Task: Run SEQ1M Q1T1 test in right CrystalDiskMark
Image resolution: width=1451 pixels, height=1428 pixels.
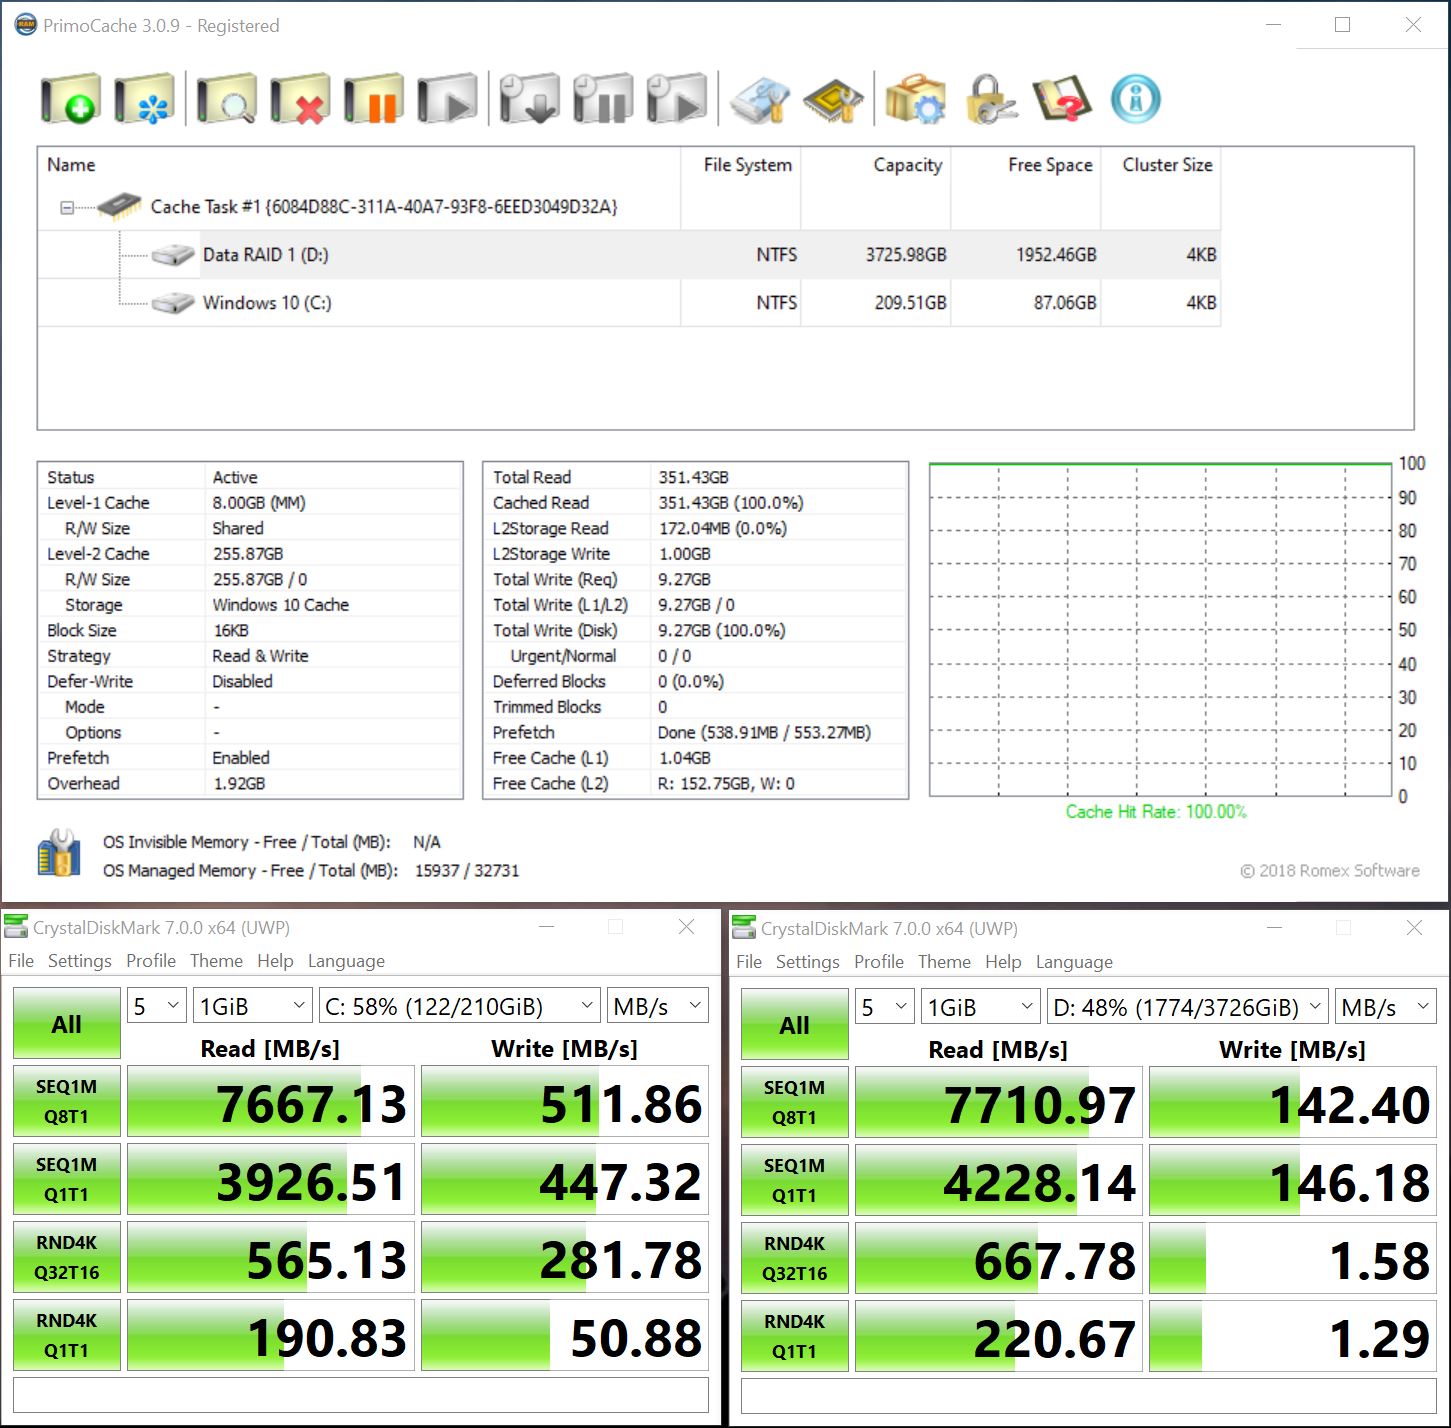Action: pos(795,1180)
